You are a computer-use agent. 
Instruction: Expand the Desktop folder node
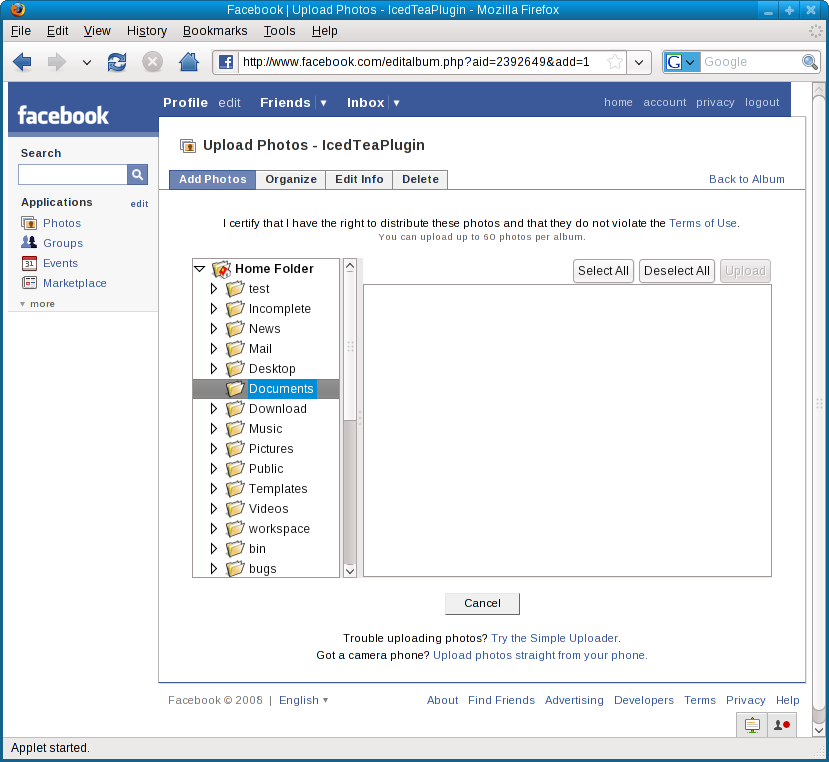(214, 369)
